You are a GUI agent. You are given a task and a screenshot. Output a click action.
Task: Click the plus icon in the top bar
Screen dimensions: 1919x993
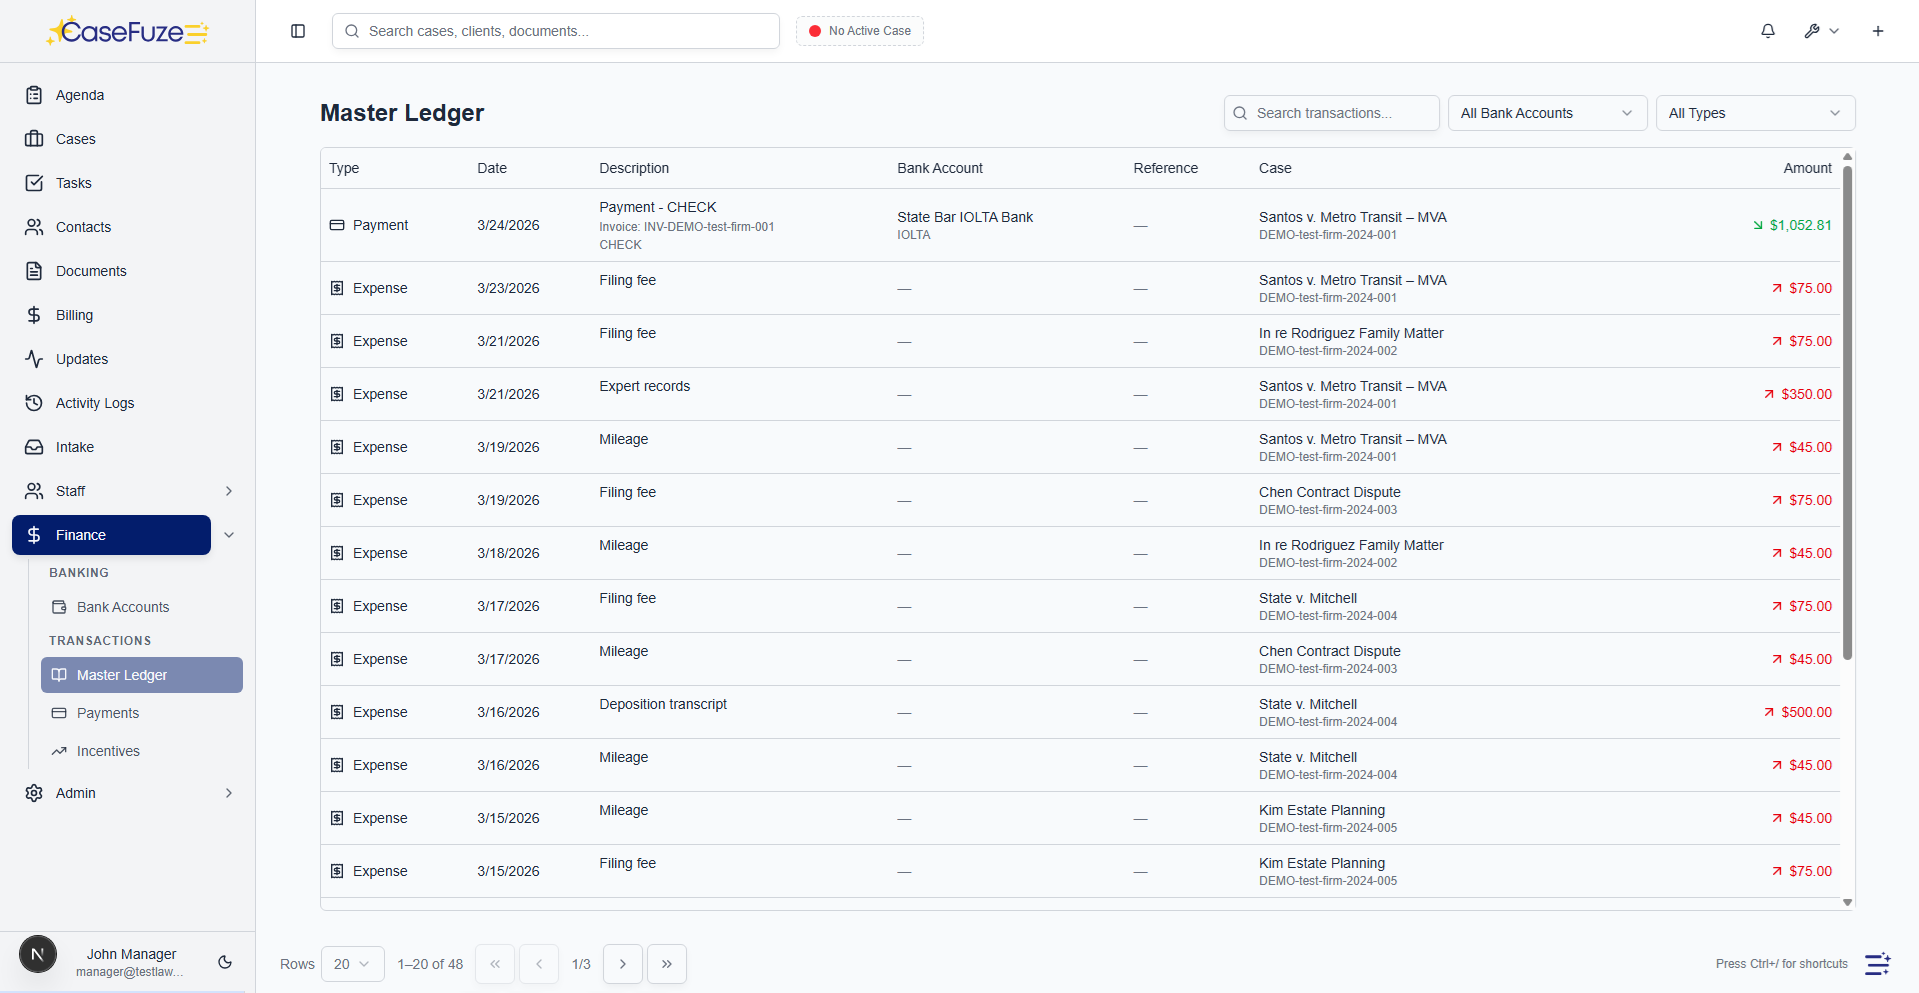1878,31
